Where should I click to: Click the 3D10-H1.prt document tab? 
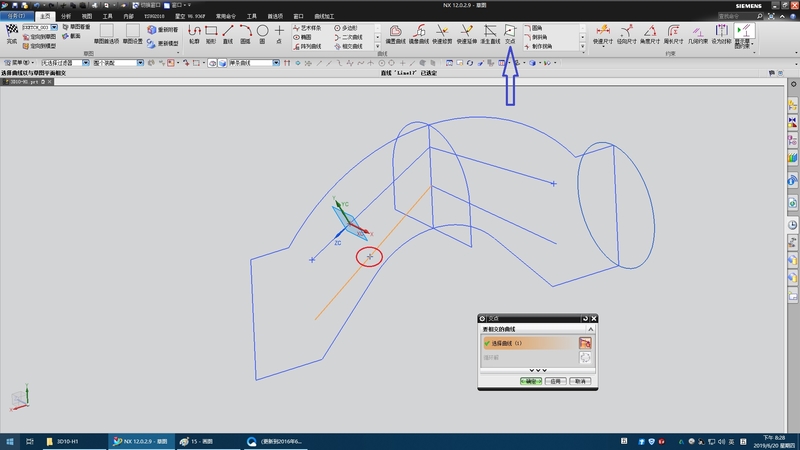point(26,82)
